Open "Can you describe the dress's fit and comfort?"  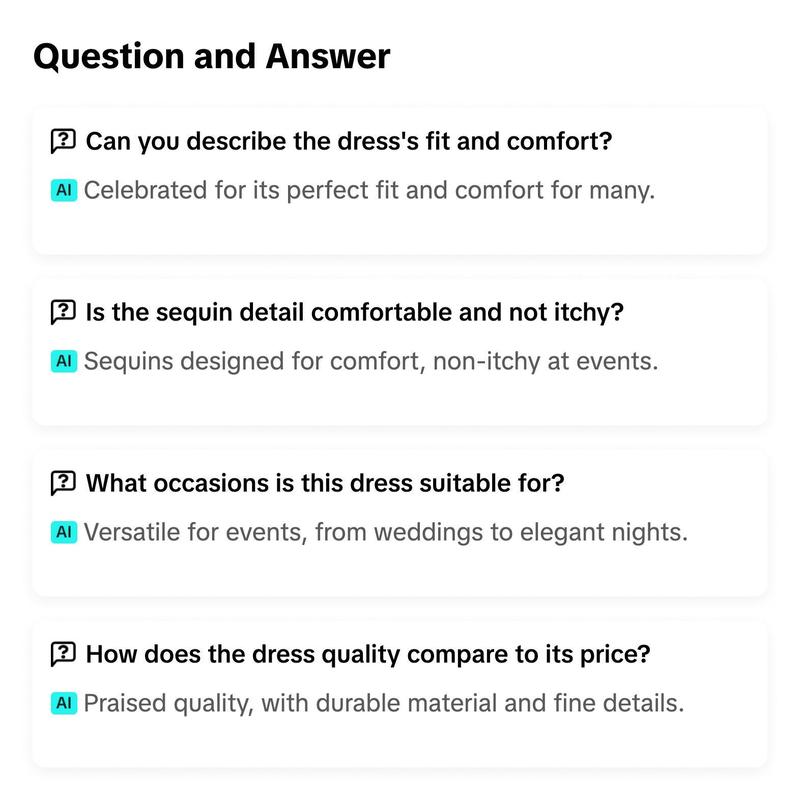point(348,141)
